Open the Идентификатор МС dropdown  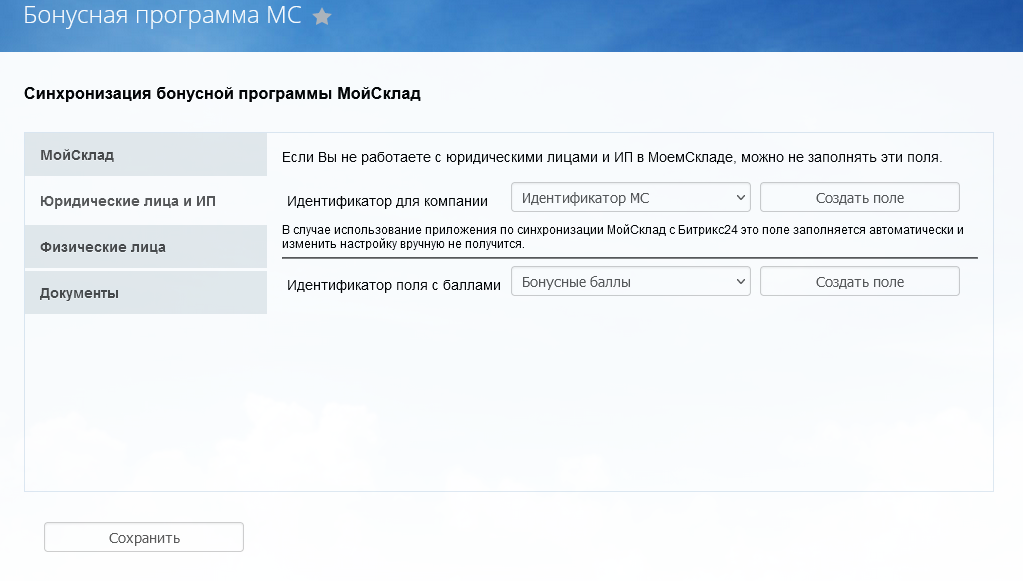pyautogui.click(x=629, y=198)
